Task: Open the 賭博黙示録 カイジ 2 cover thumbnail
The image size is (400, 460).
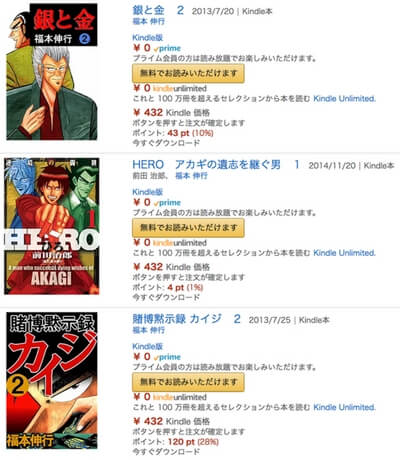Action: 52,380
